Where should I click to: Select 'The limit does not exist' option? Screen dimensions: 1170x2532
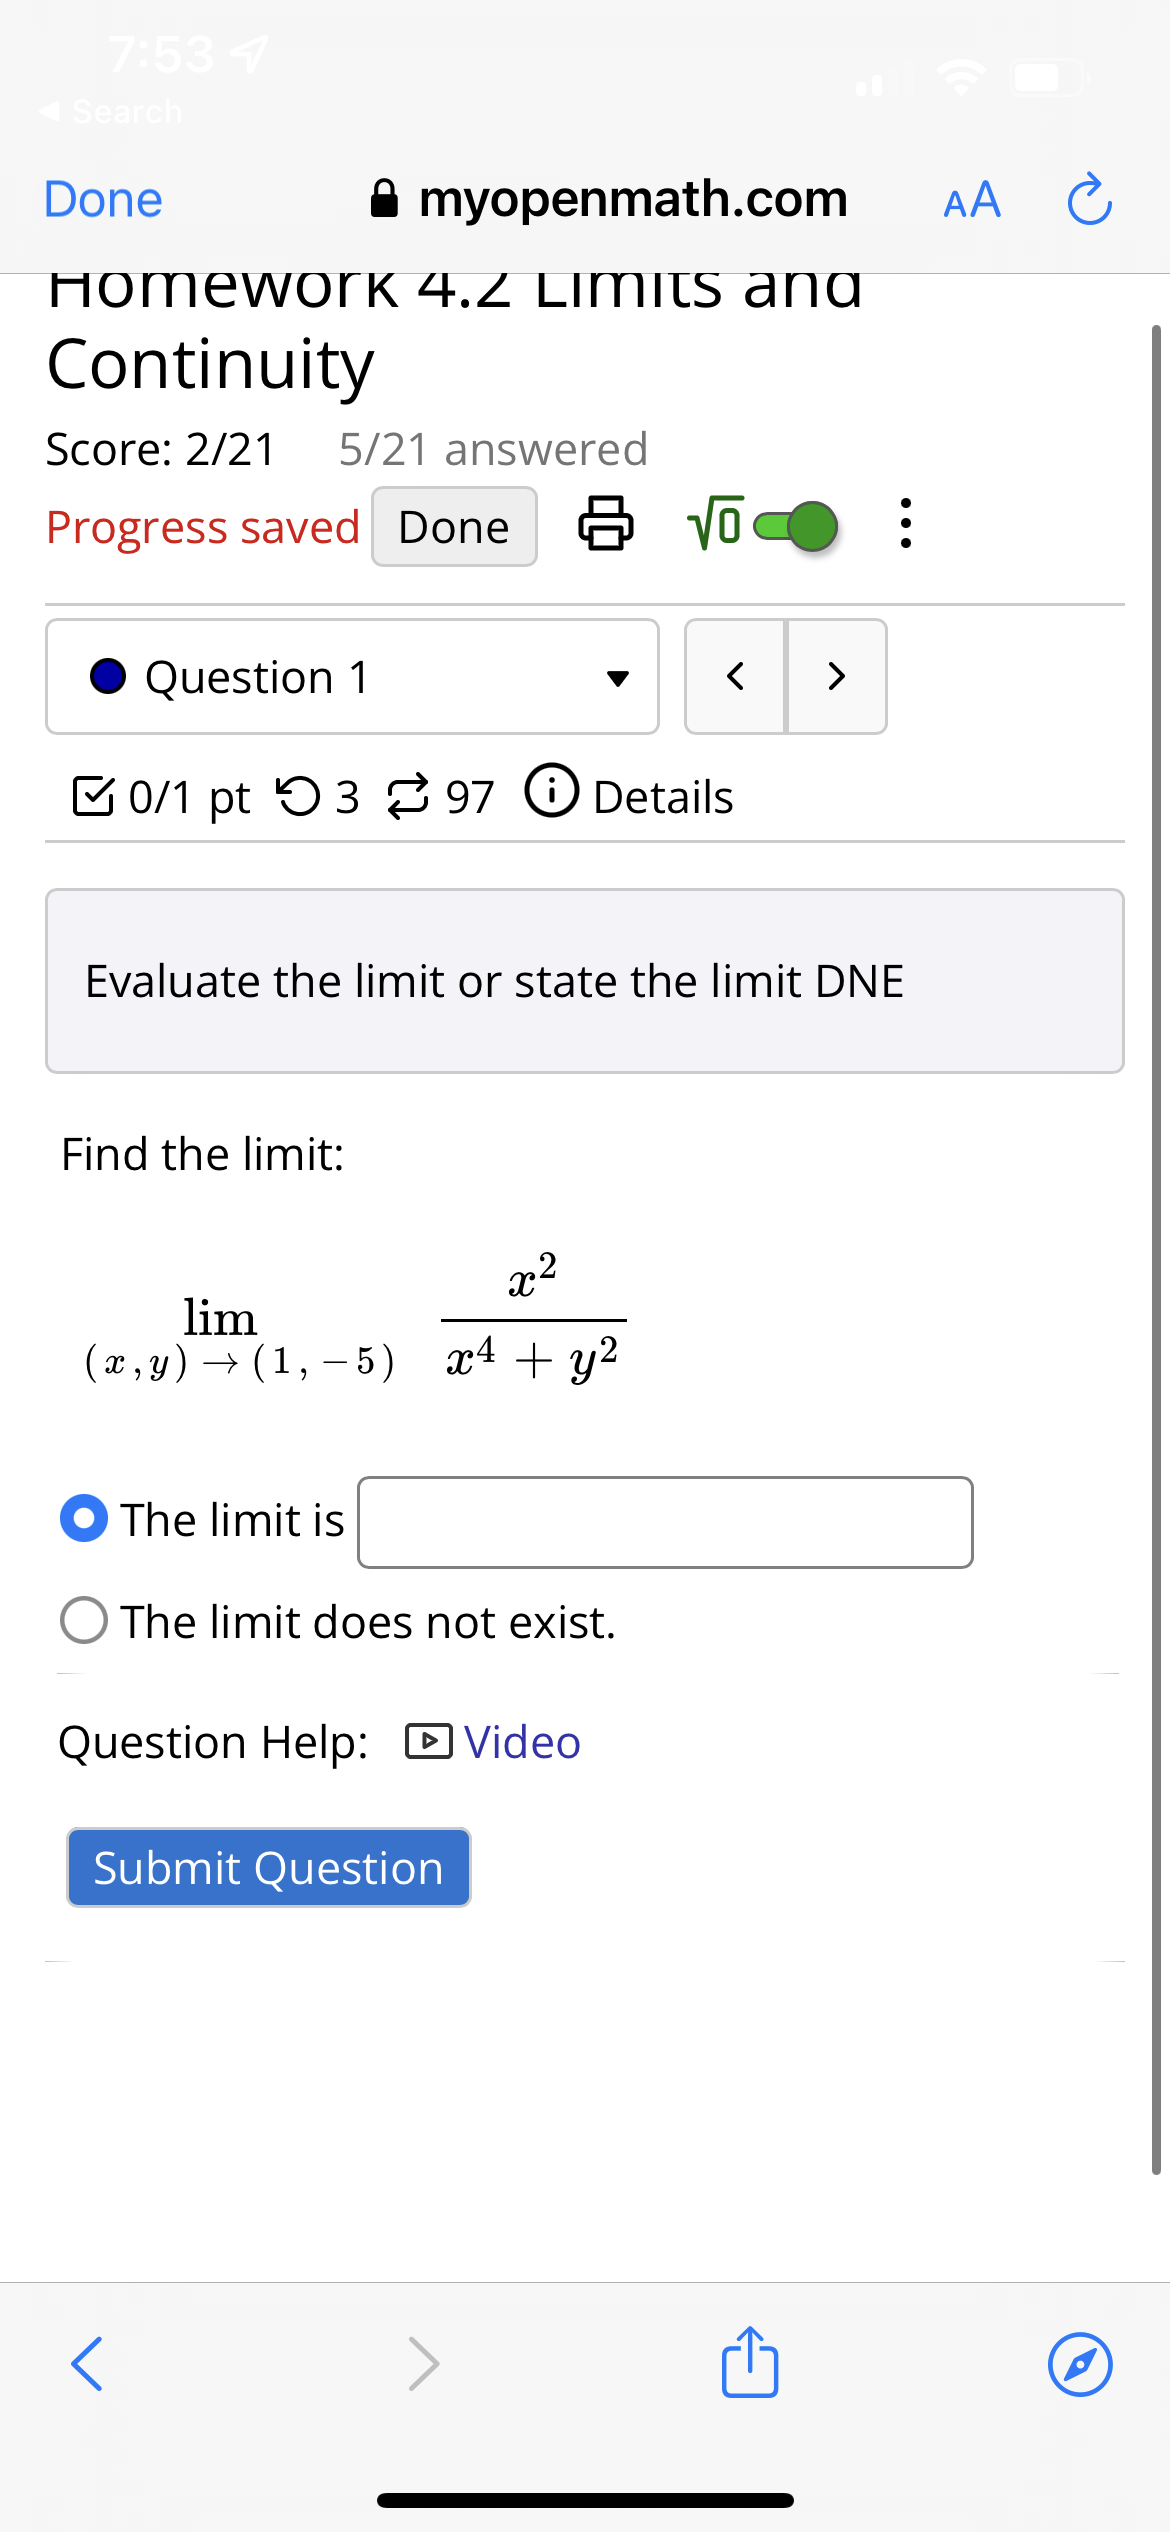85,1621
